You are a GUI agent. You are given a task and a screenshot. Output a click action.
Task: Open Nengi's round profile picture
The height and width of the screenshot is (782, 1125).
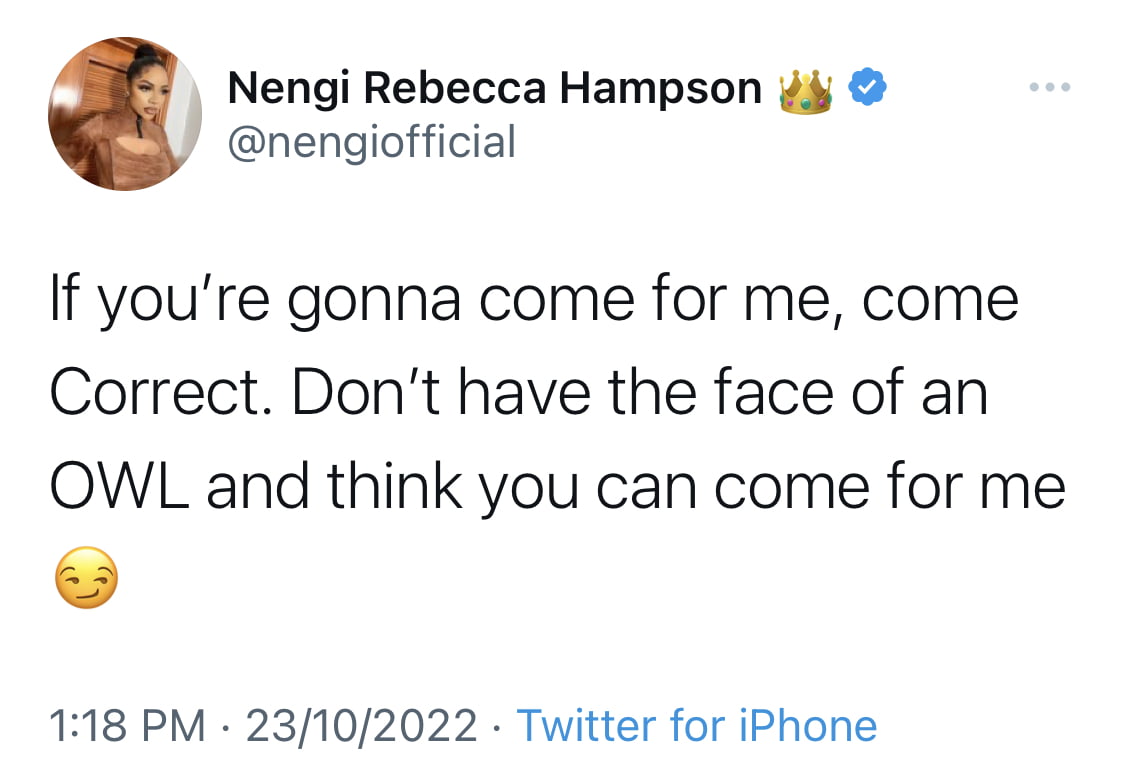pyautogui.click(x=125, y=113)
